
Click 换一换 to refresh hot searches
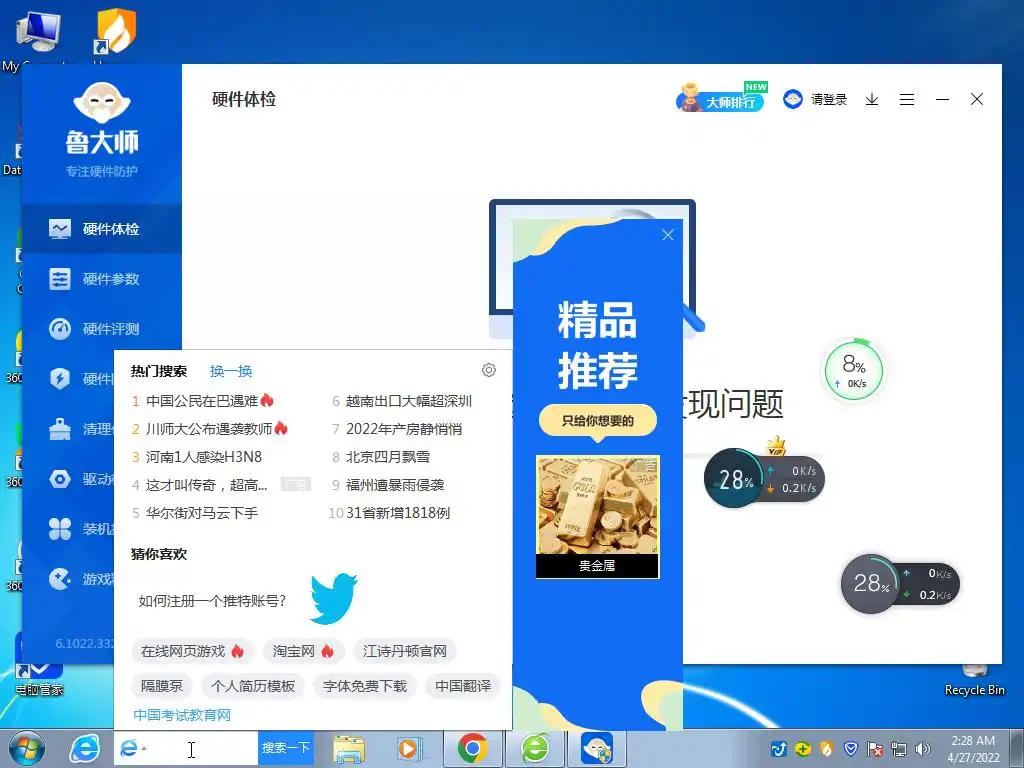pyautogui.click(x=231, y=371)
